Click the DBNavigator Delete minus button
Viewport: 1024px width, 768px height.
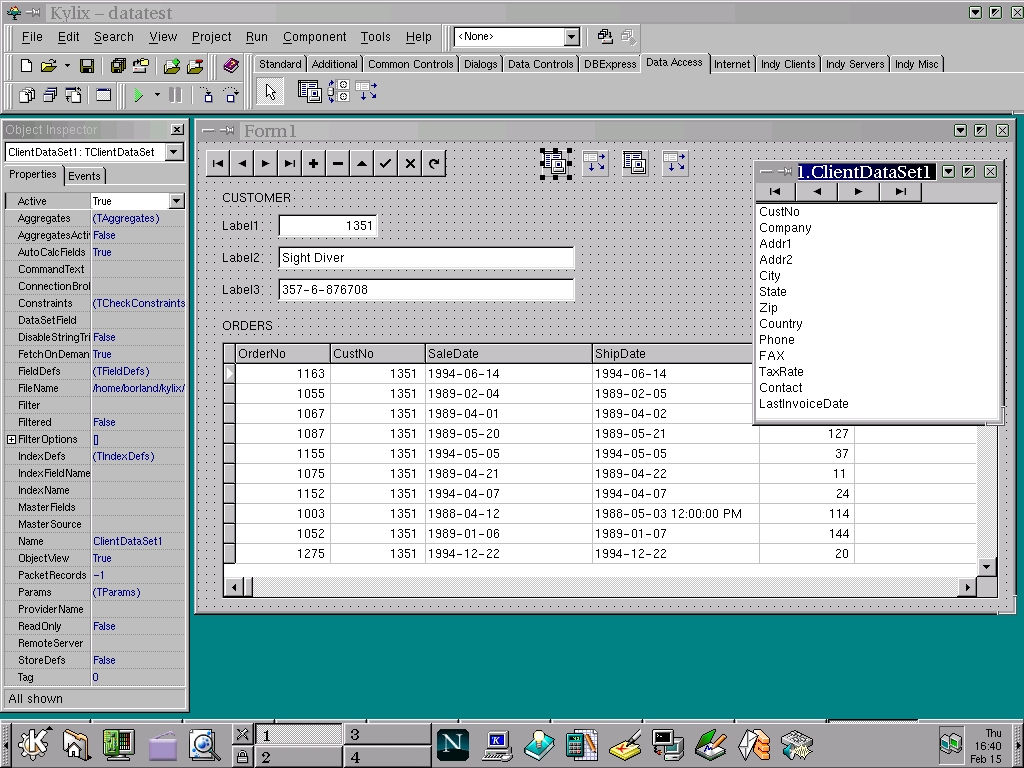338,163
